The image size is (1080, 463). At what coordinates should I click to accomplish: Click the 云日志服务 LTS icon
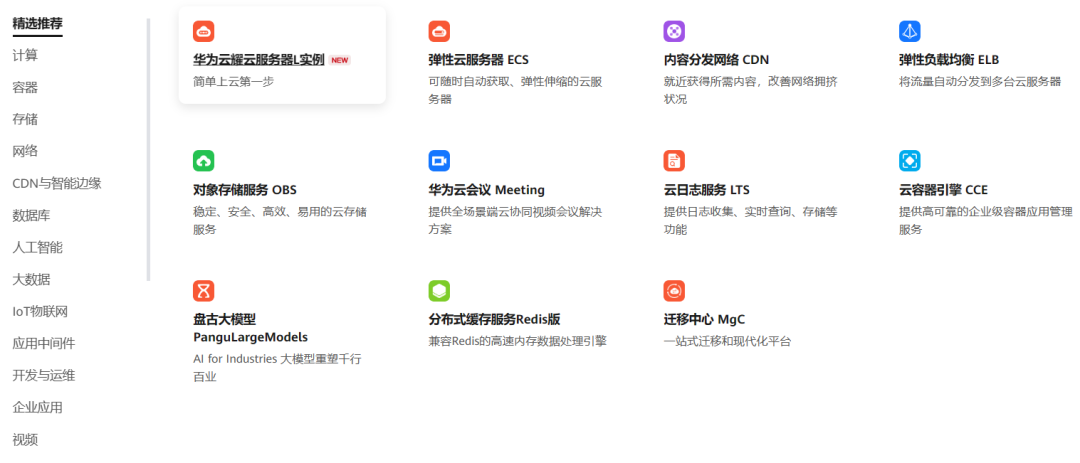pos(674,161)
